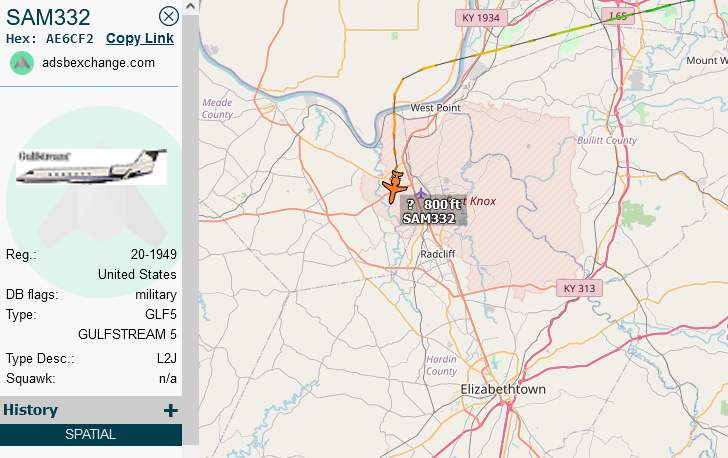Viewport: 728px width, 458px height.
Task: Close the SAM332 aircraft info panel
Action: click(169, 16)
